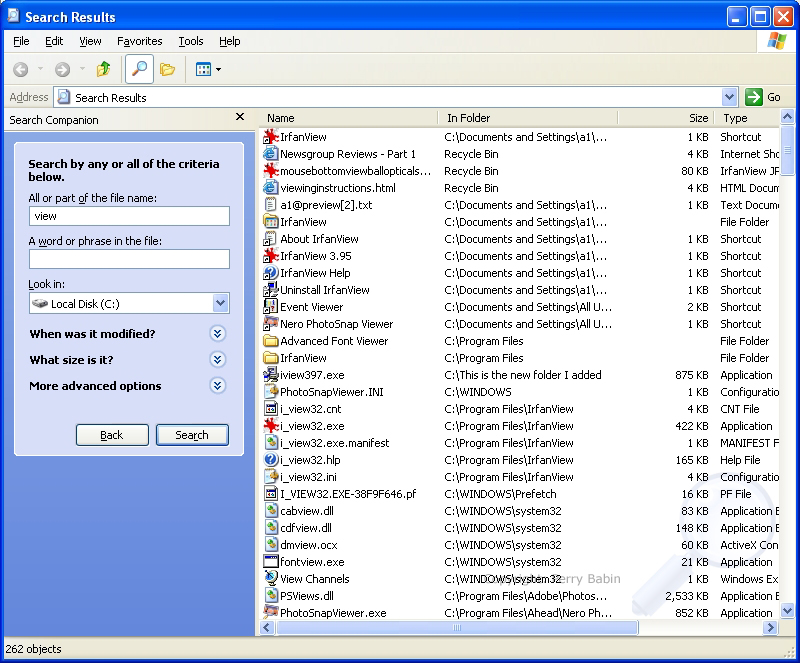Screen dimensions: 800x663
Task: Select the Event Viewer shortcut icon
Action: pyautogui.click(x=270, y=307)
